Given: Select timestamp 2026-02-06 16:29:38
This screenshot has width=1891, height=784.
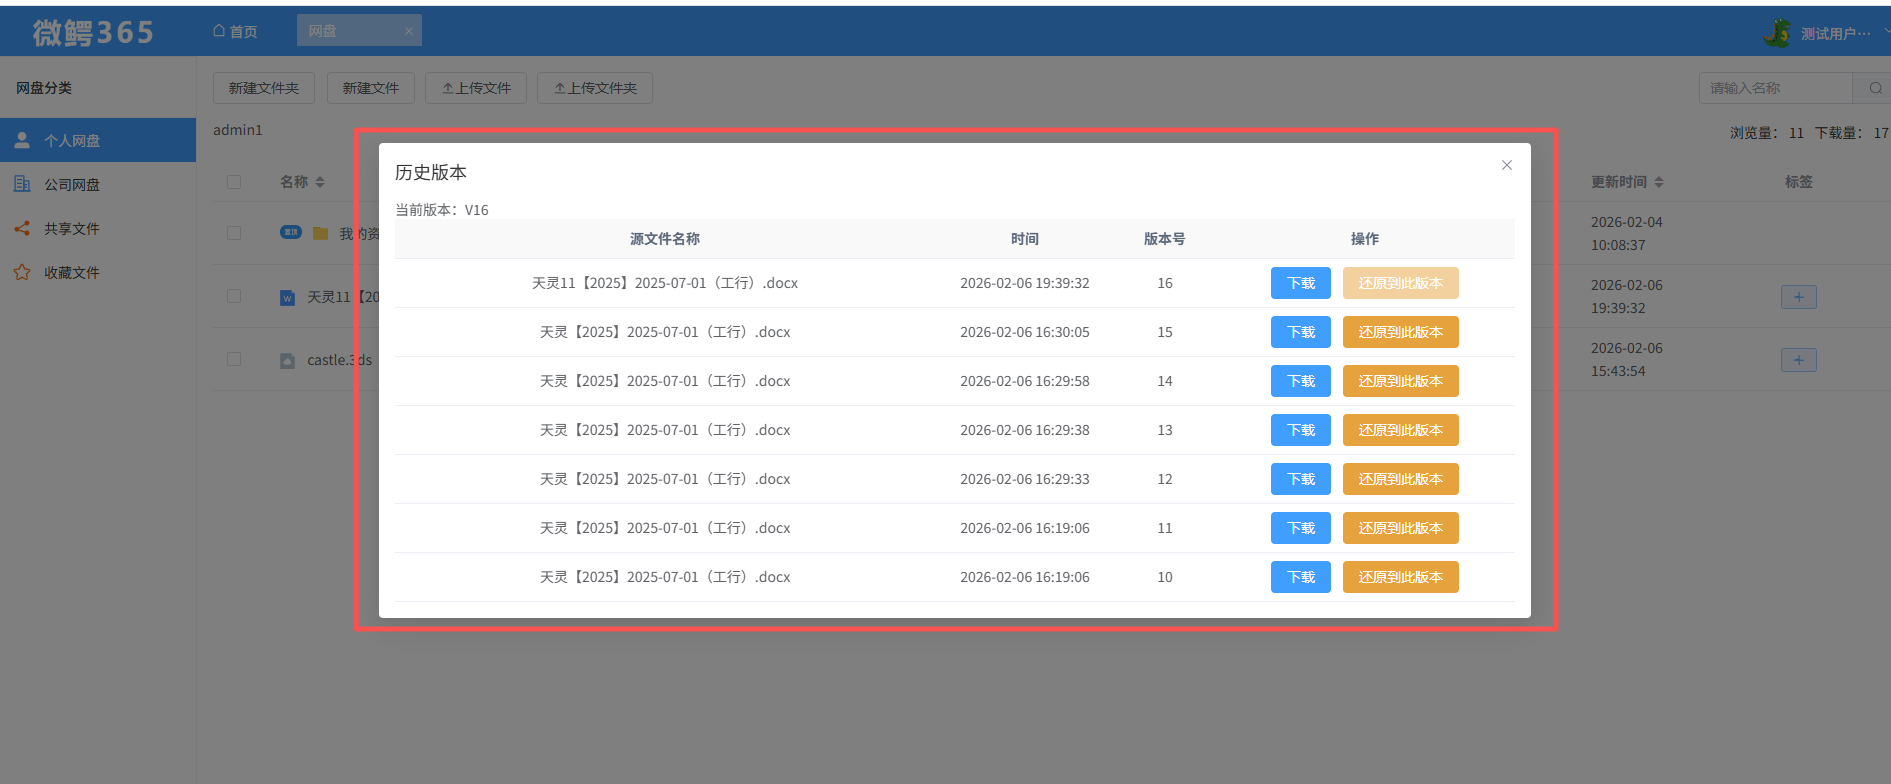Looking at the screenshot, I should coord(1024,430).
